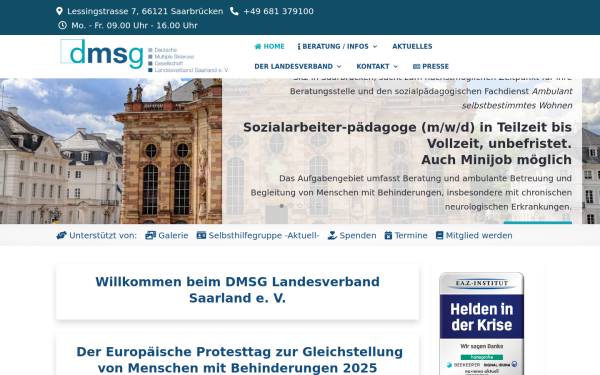Expand the DER LANDESVERBAND submenu arrow

coord(339,66)
